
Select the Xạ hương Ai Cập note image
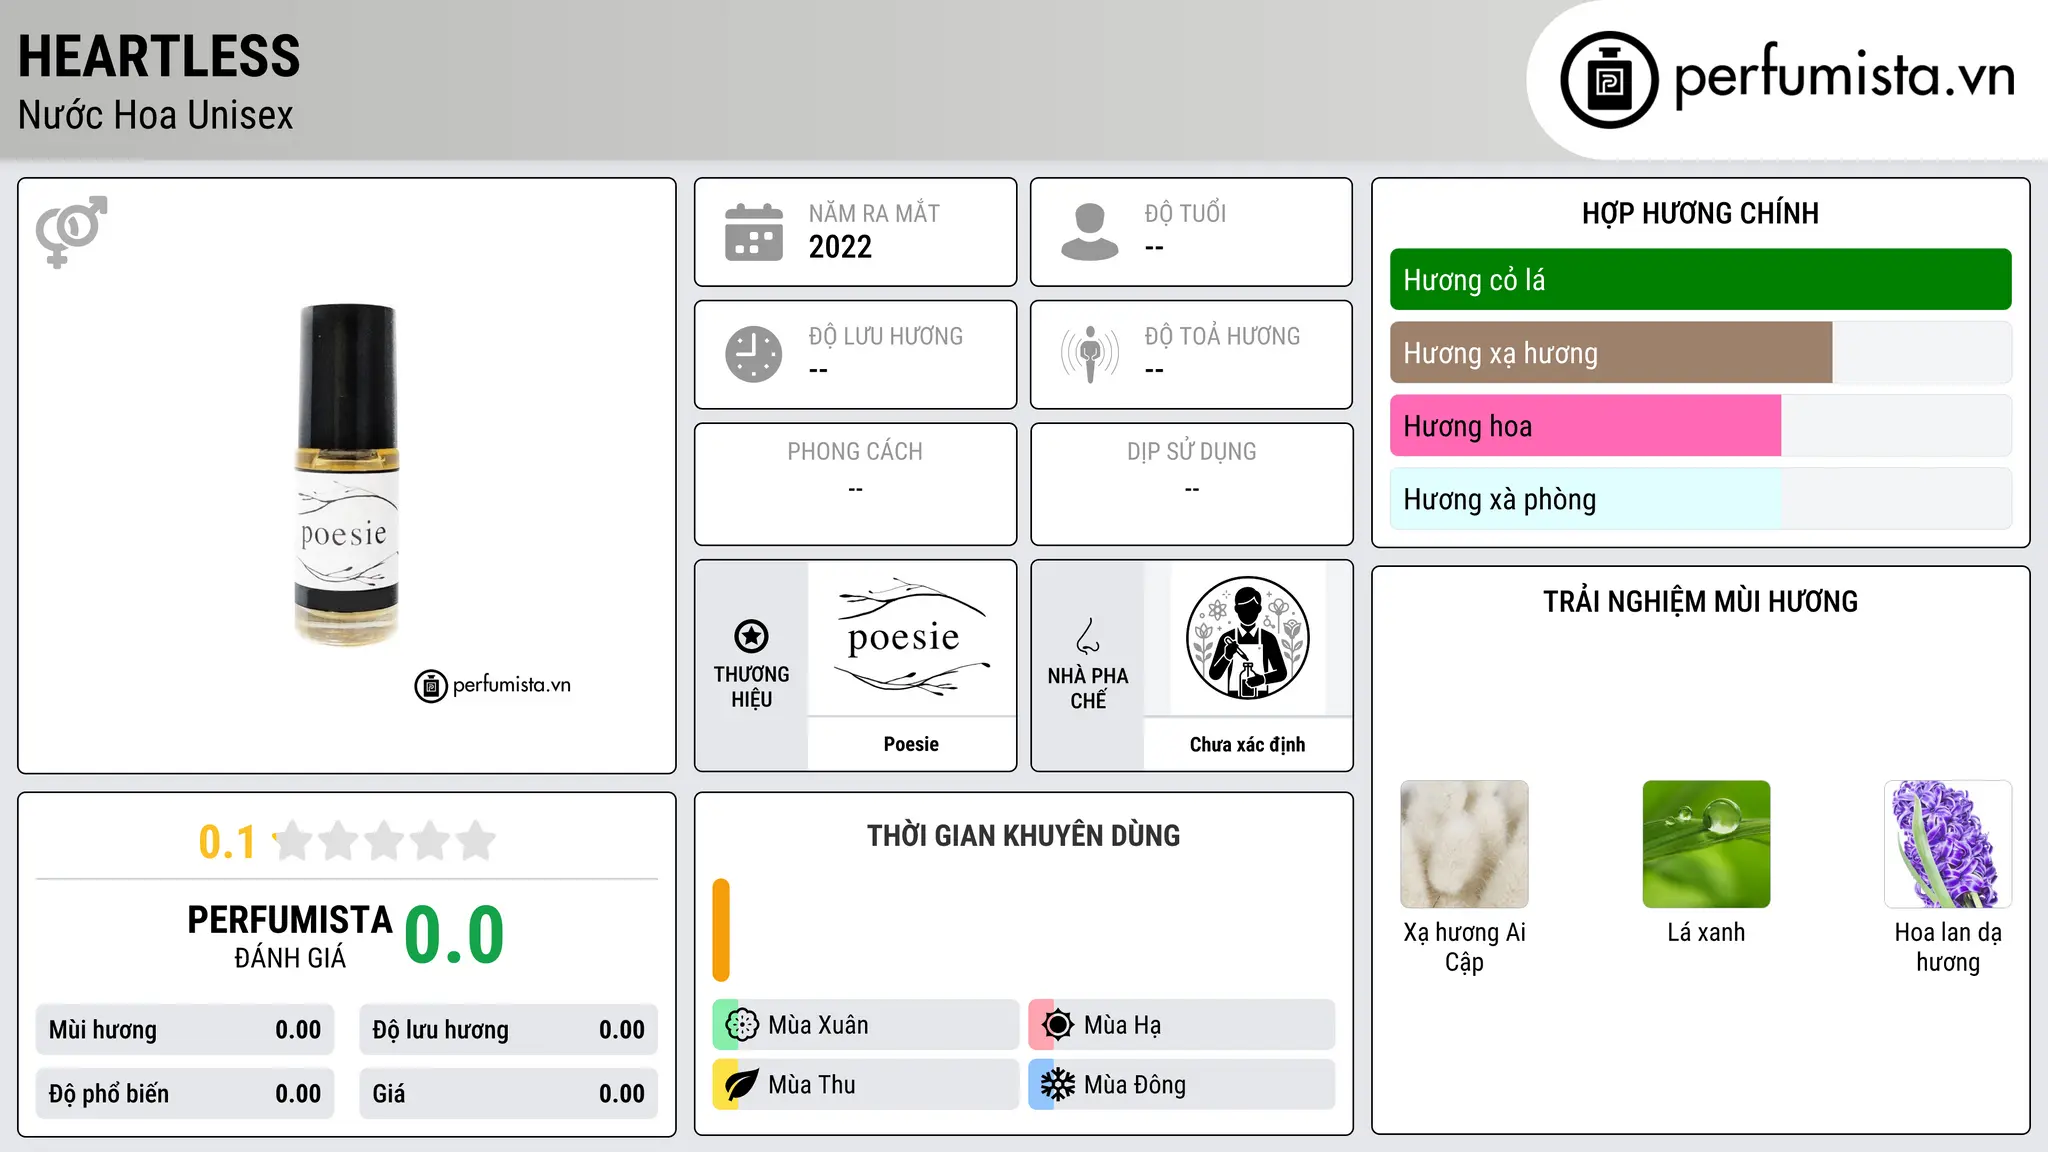[x=1464, y=844]
